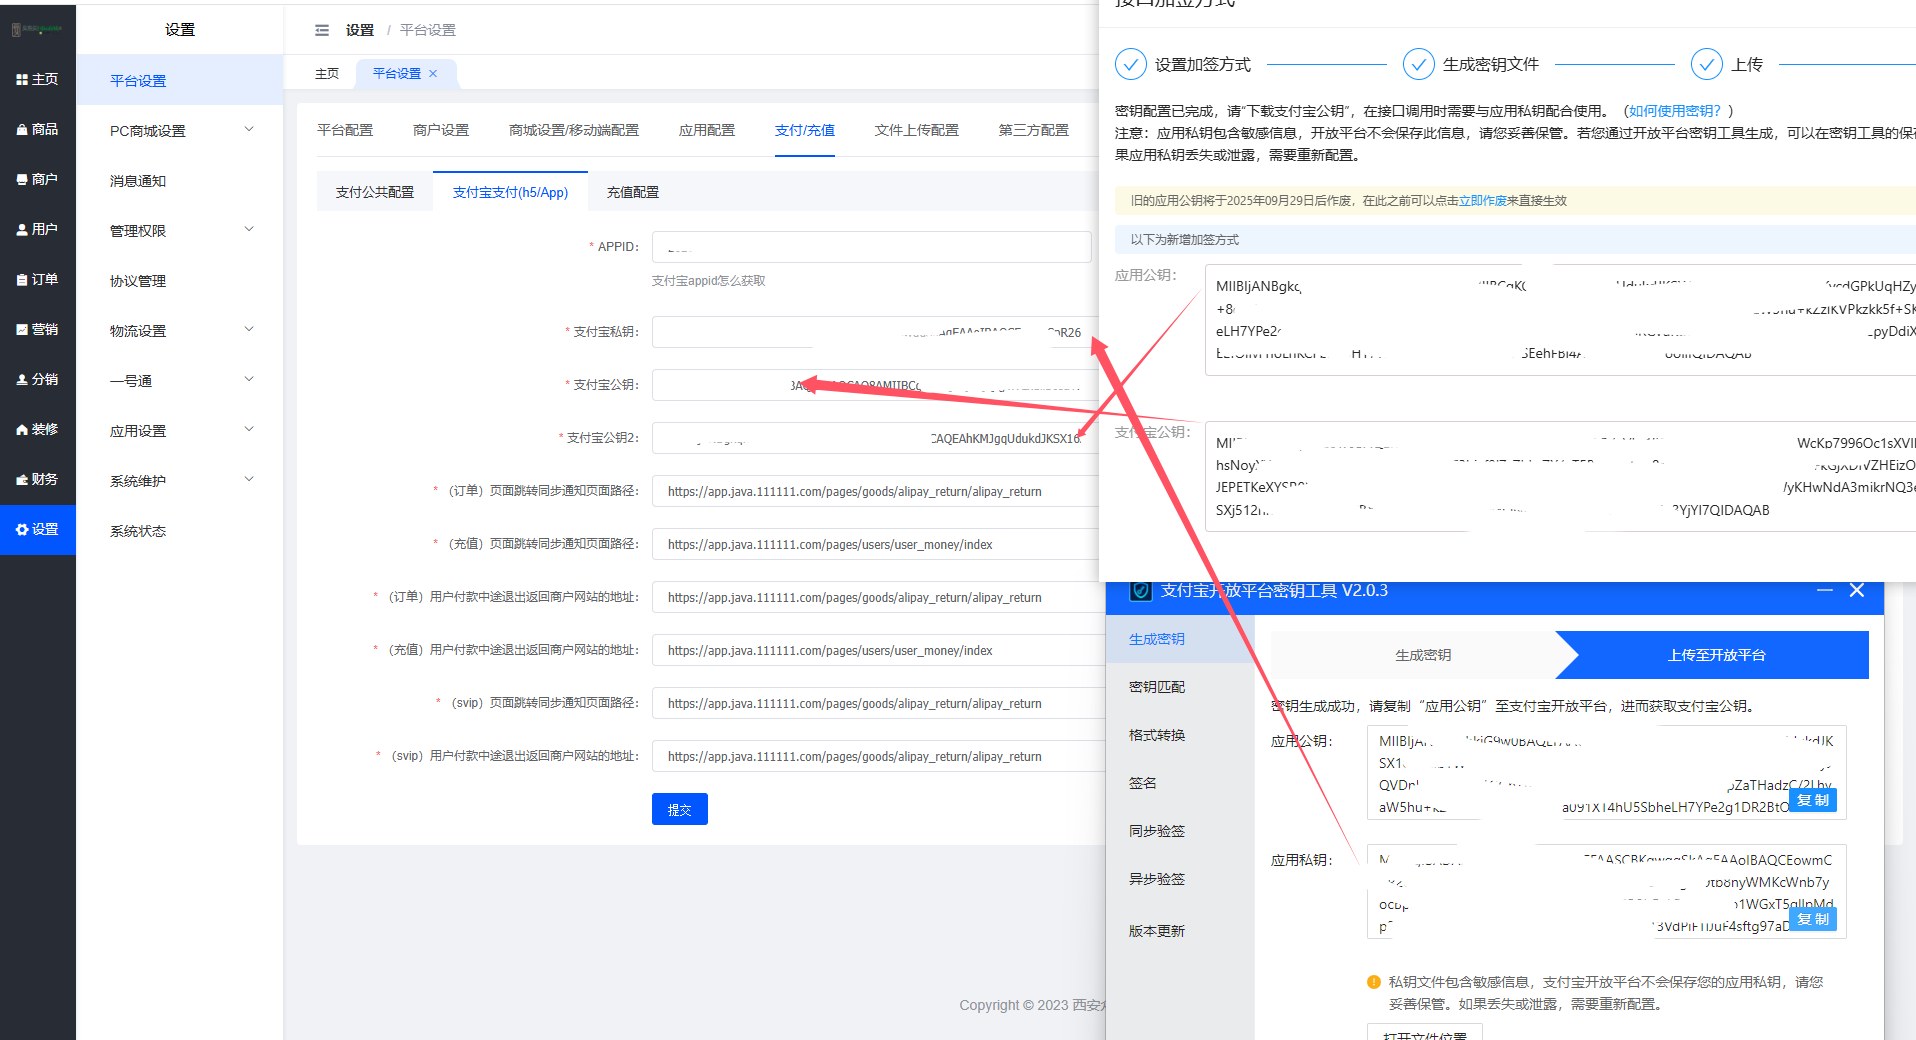Screen dimensions: 1916x1040
Task: Select the 生成密钥 step in key tool
Action: click(x=1423, y=655)
